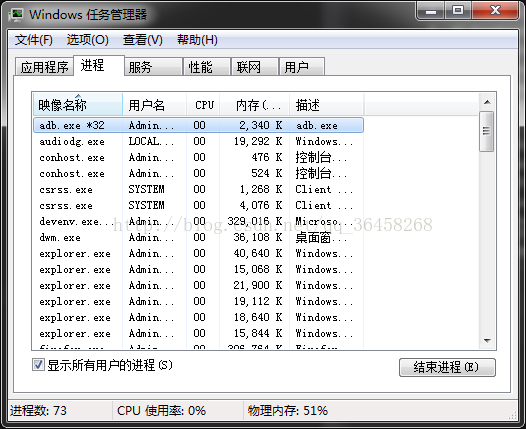Click LOCAL... user of audiodg.exe
This screenshot has width=526, height=429.
click(x=151, y=141)
